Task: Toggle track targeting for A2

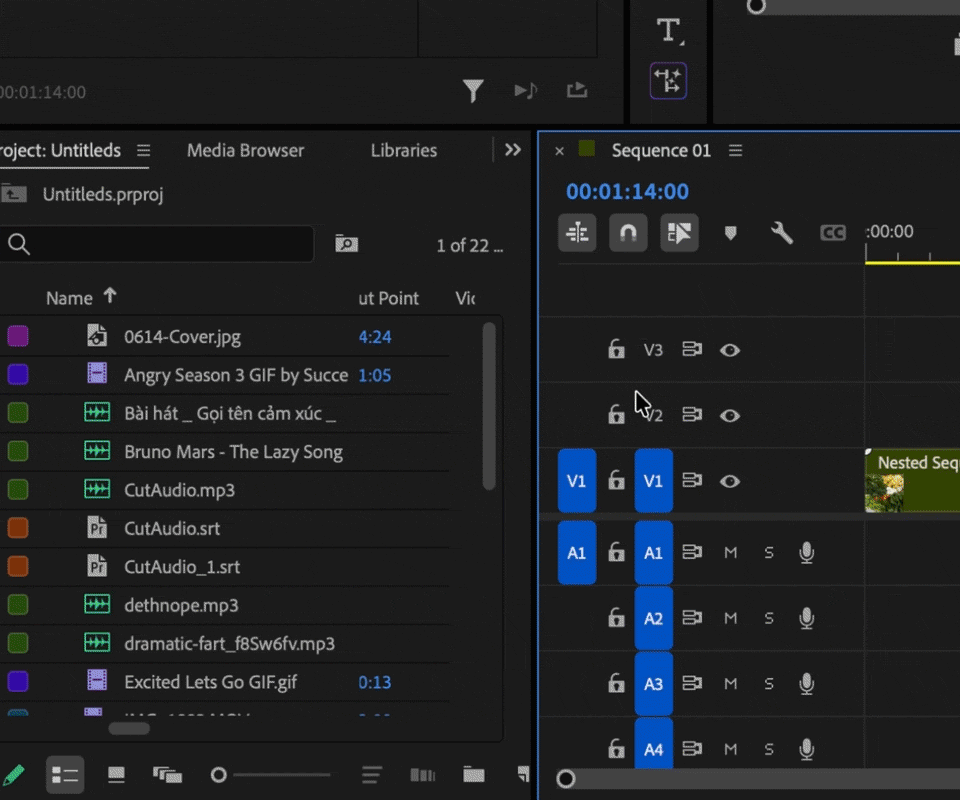Action: click(653, 618)
